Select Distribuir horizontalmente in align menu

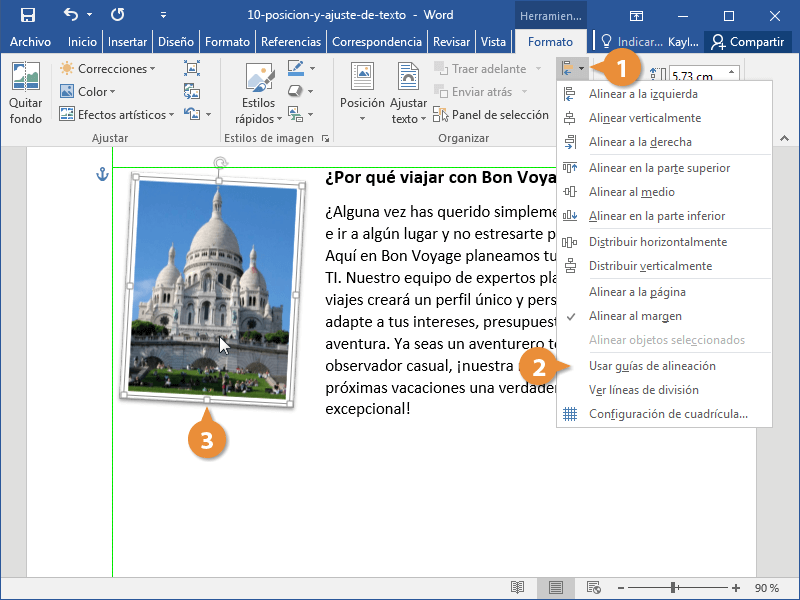point(657,242)
